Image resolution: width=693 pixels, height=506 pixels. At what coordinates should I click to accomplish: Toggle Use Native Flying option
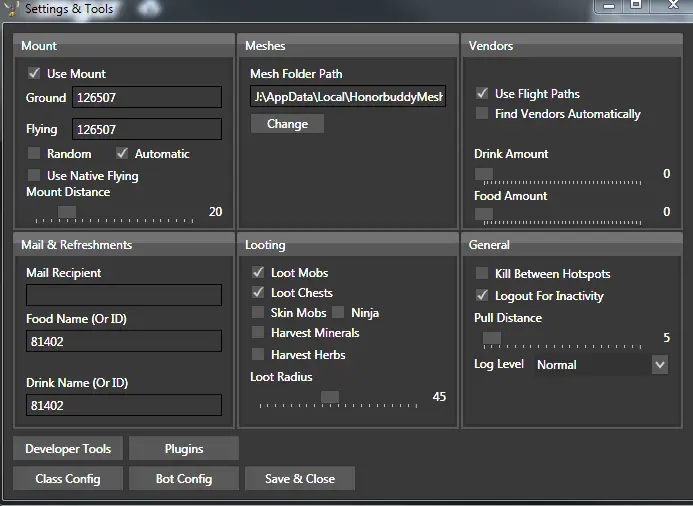[34, 176]
